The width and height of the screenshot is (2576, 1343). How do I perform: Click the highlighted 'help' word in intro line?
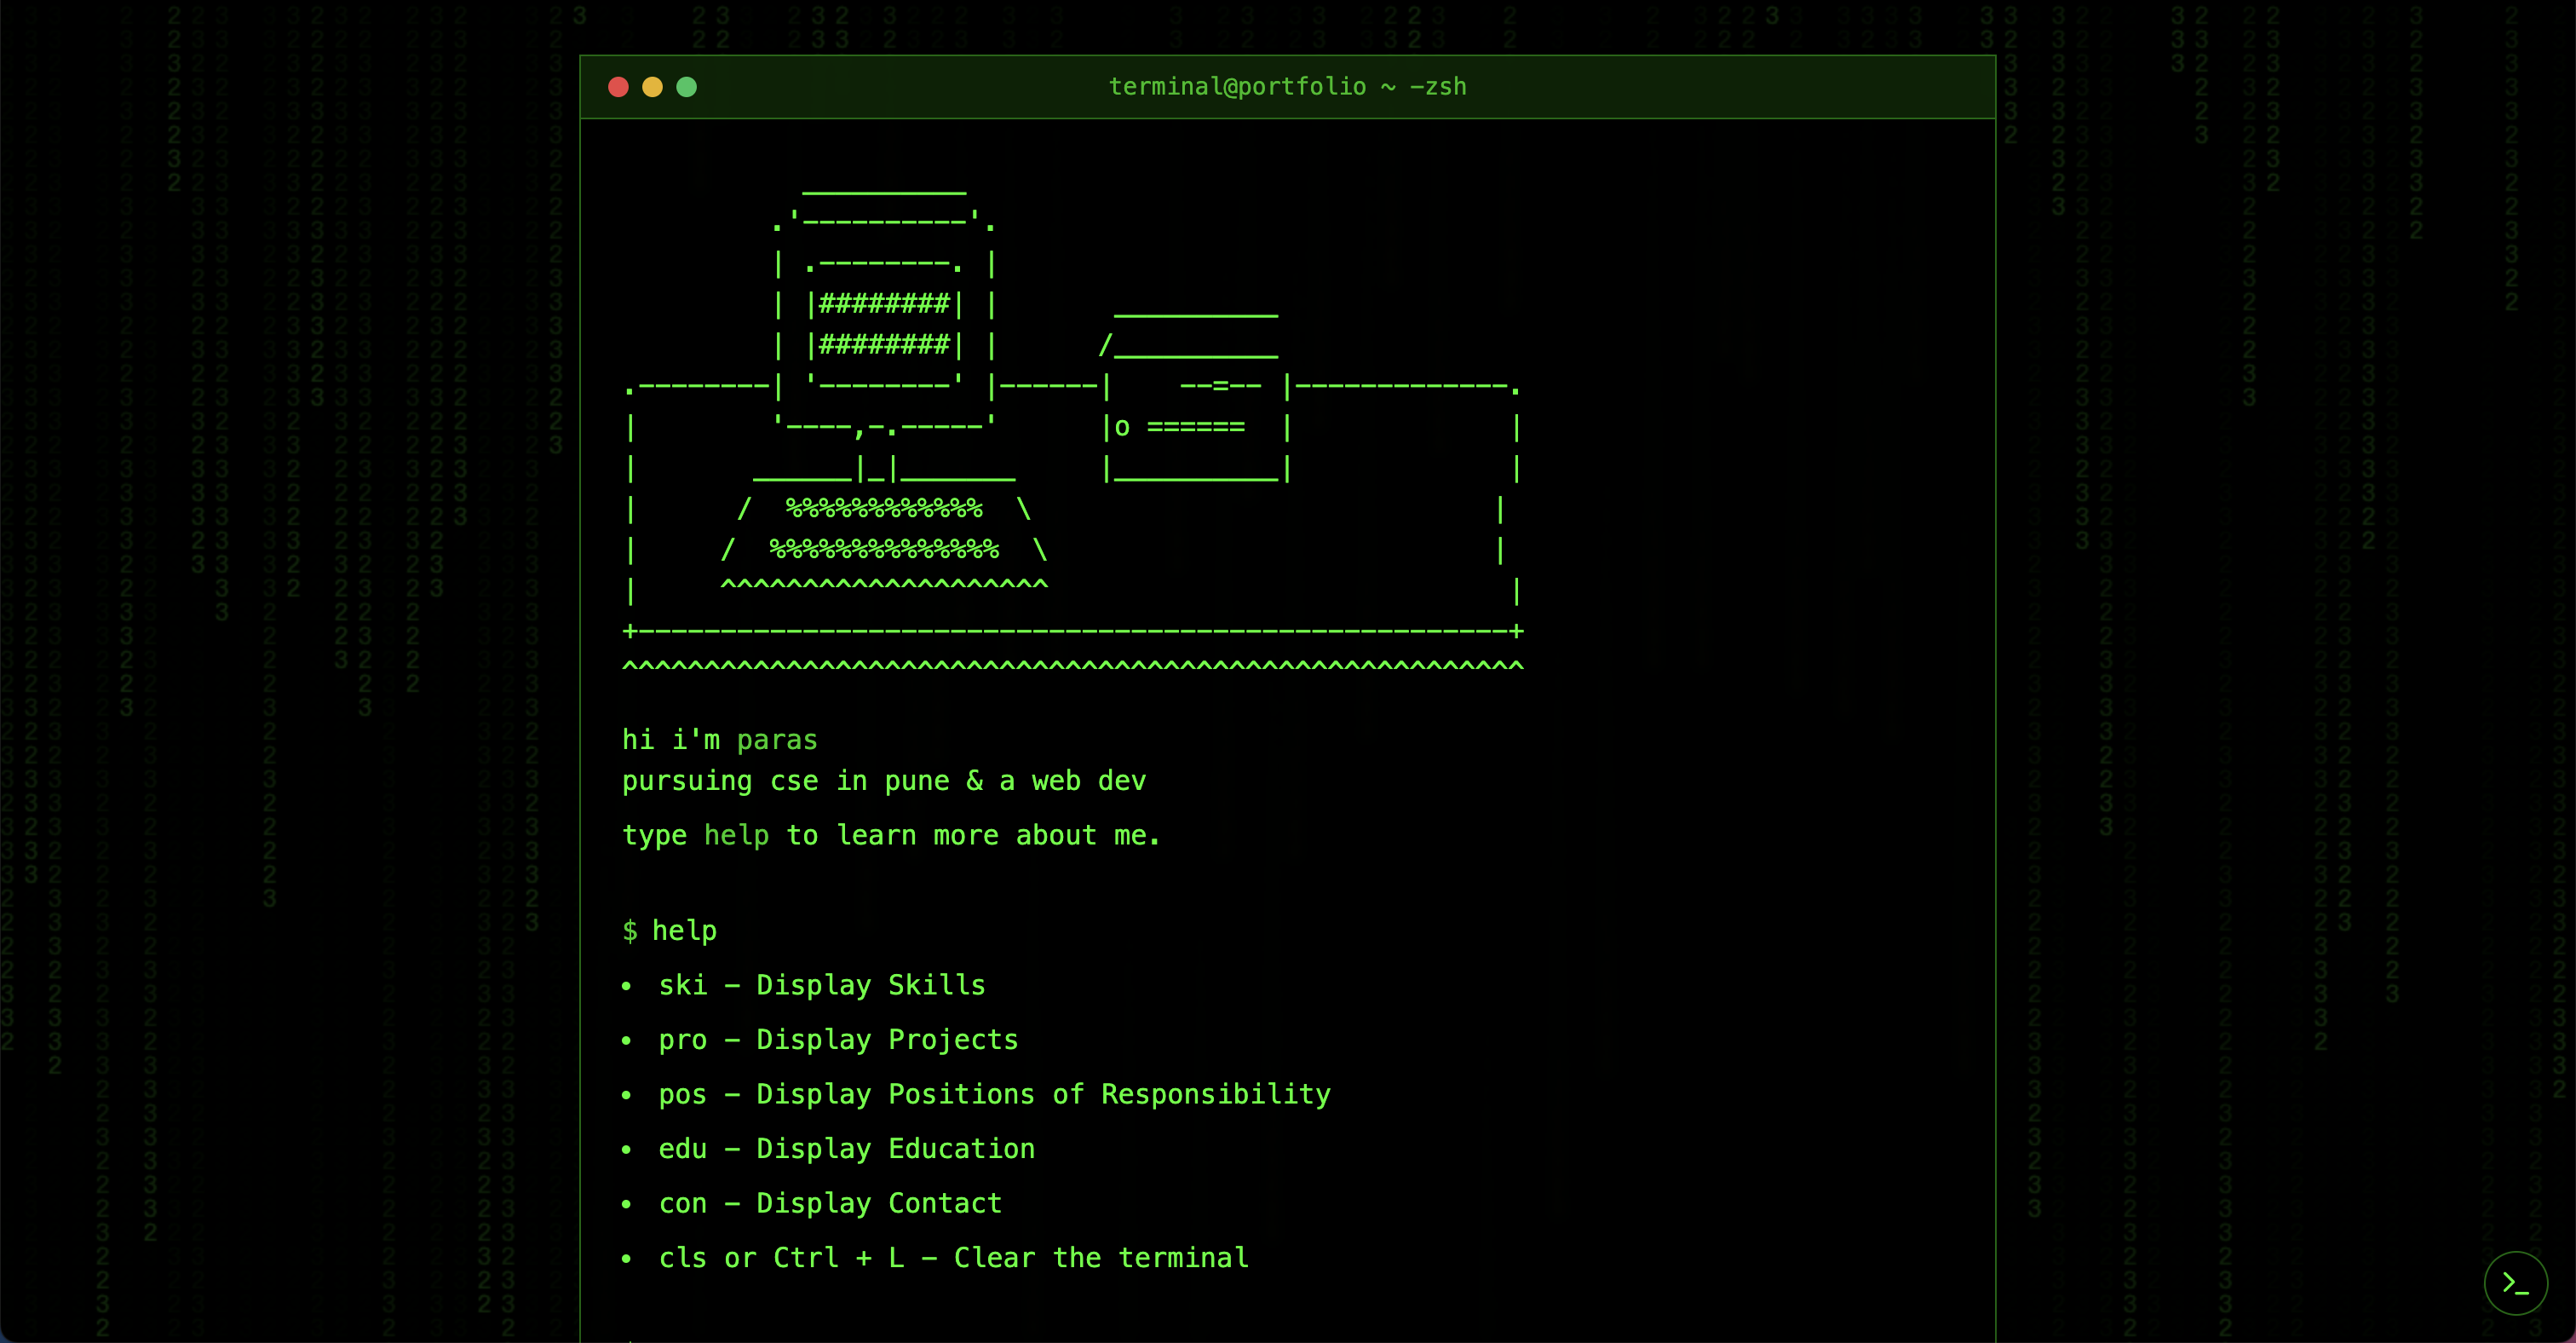[x=736, y=835]
